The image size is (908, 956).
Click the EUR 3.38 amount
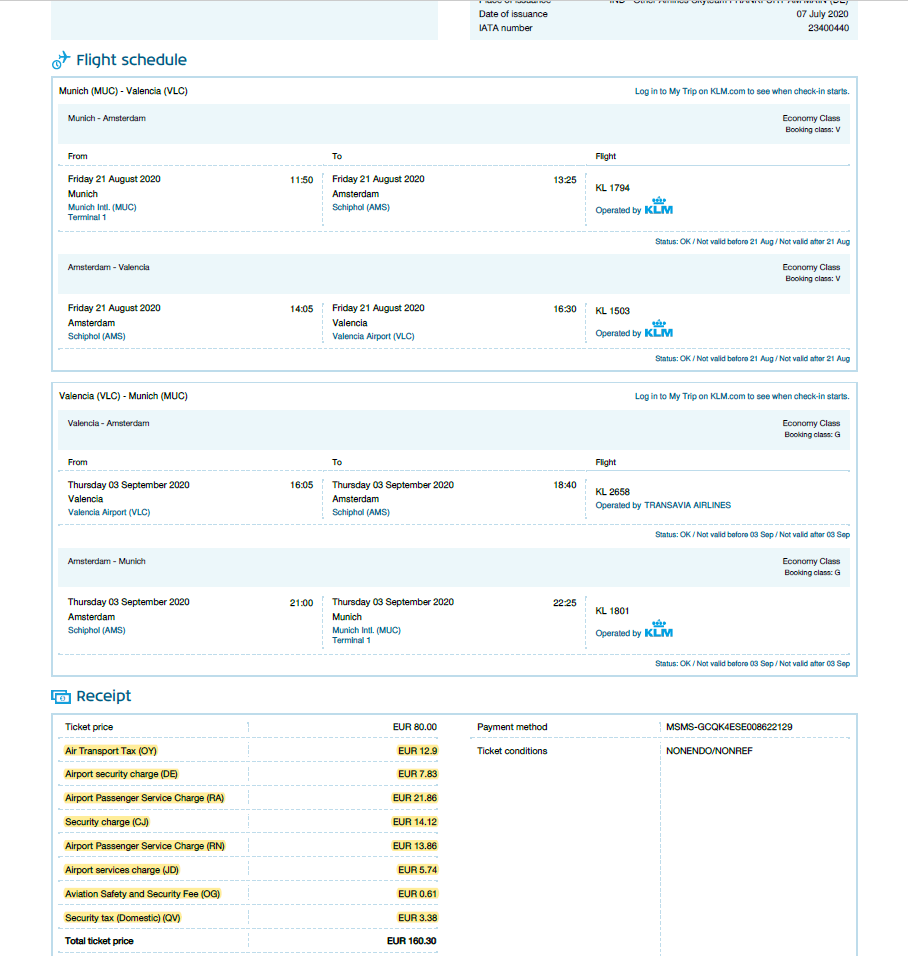[x=417, y=918]
